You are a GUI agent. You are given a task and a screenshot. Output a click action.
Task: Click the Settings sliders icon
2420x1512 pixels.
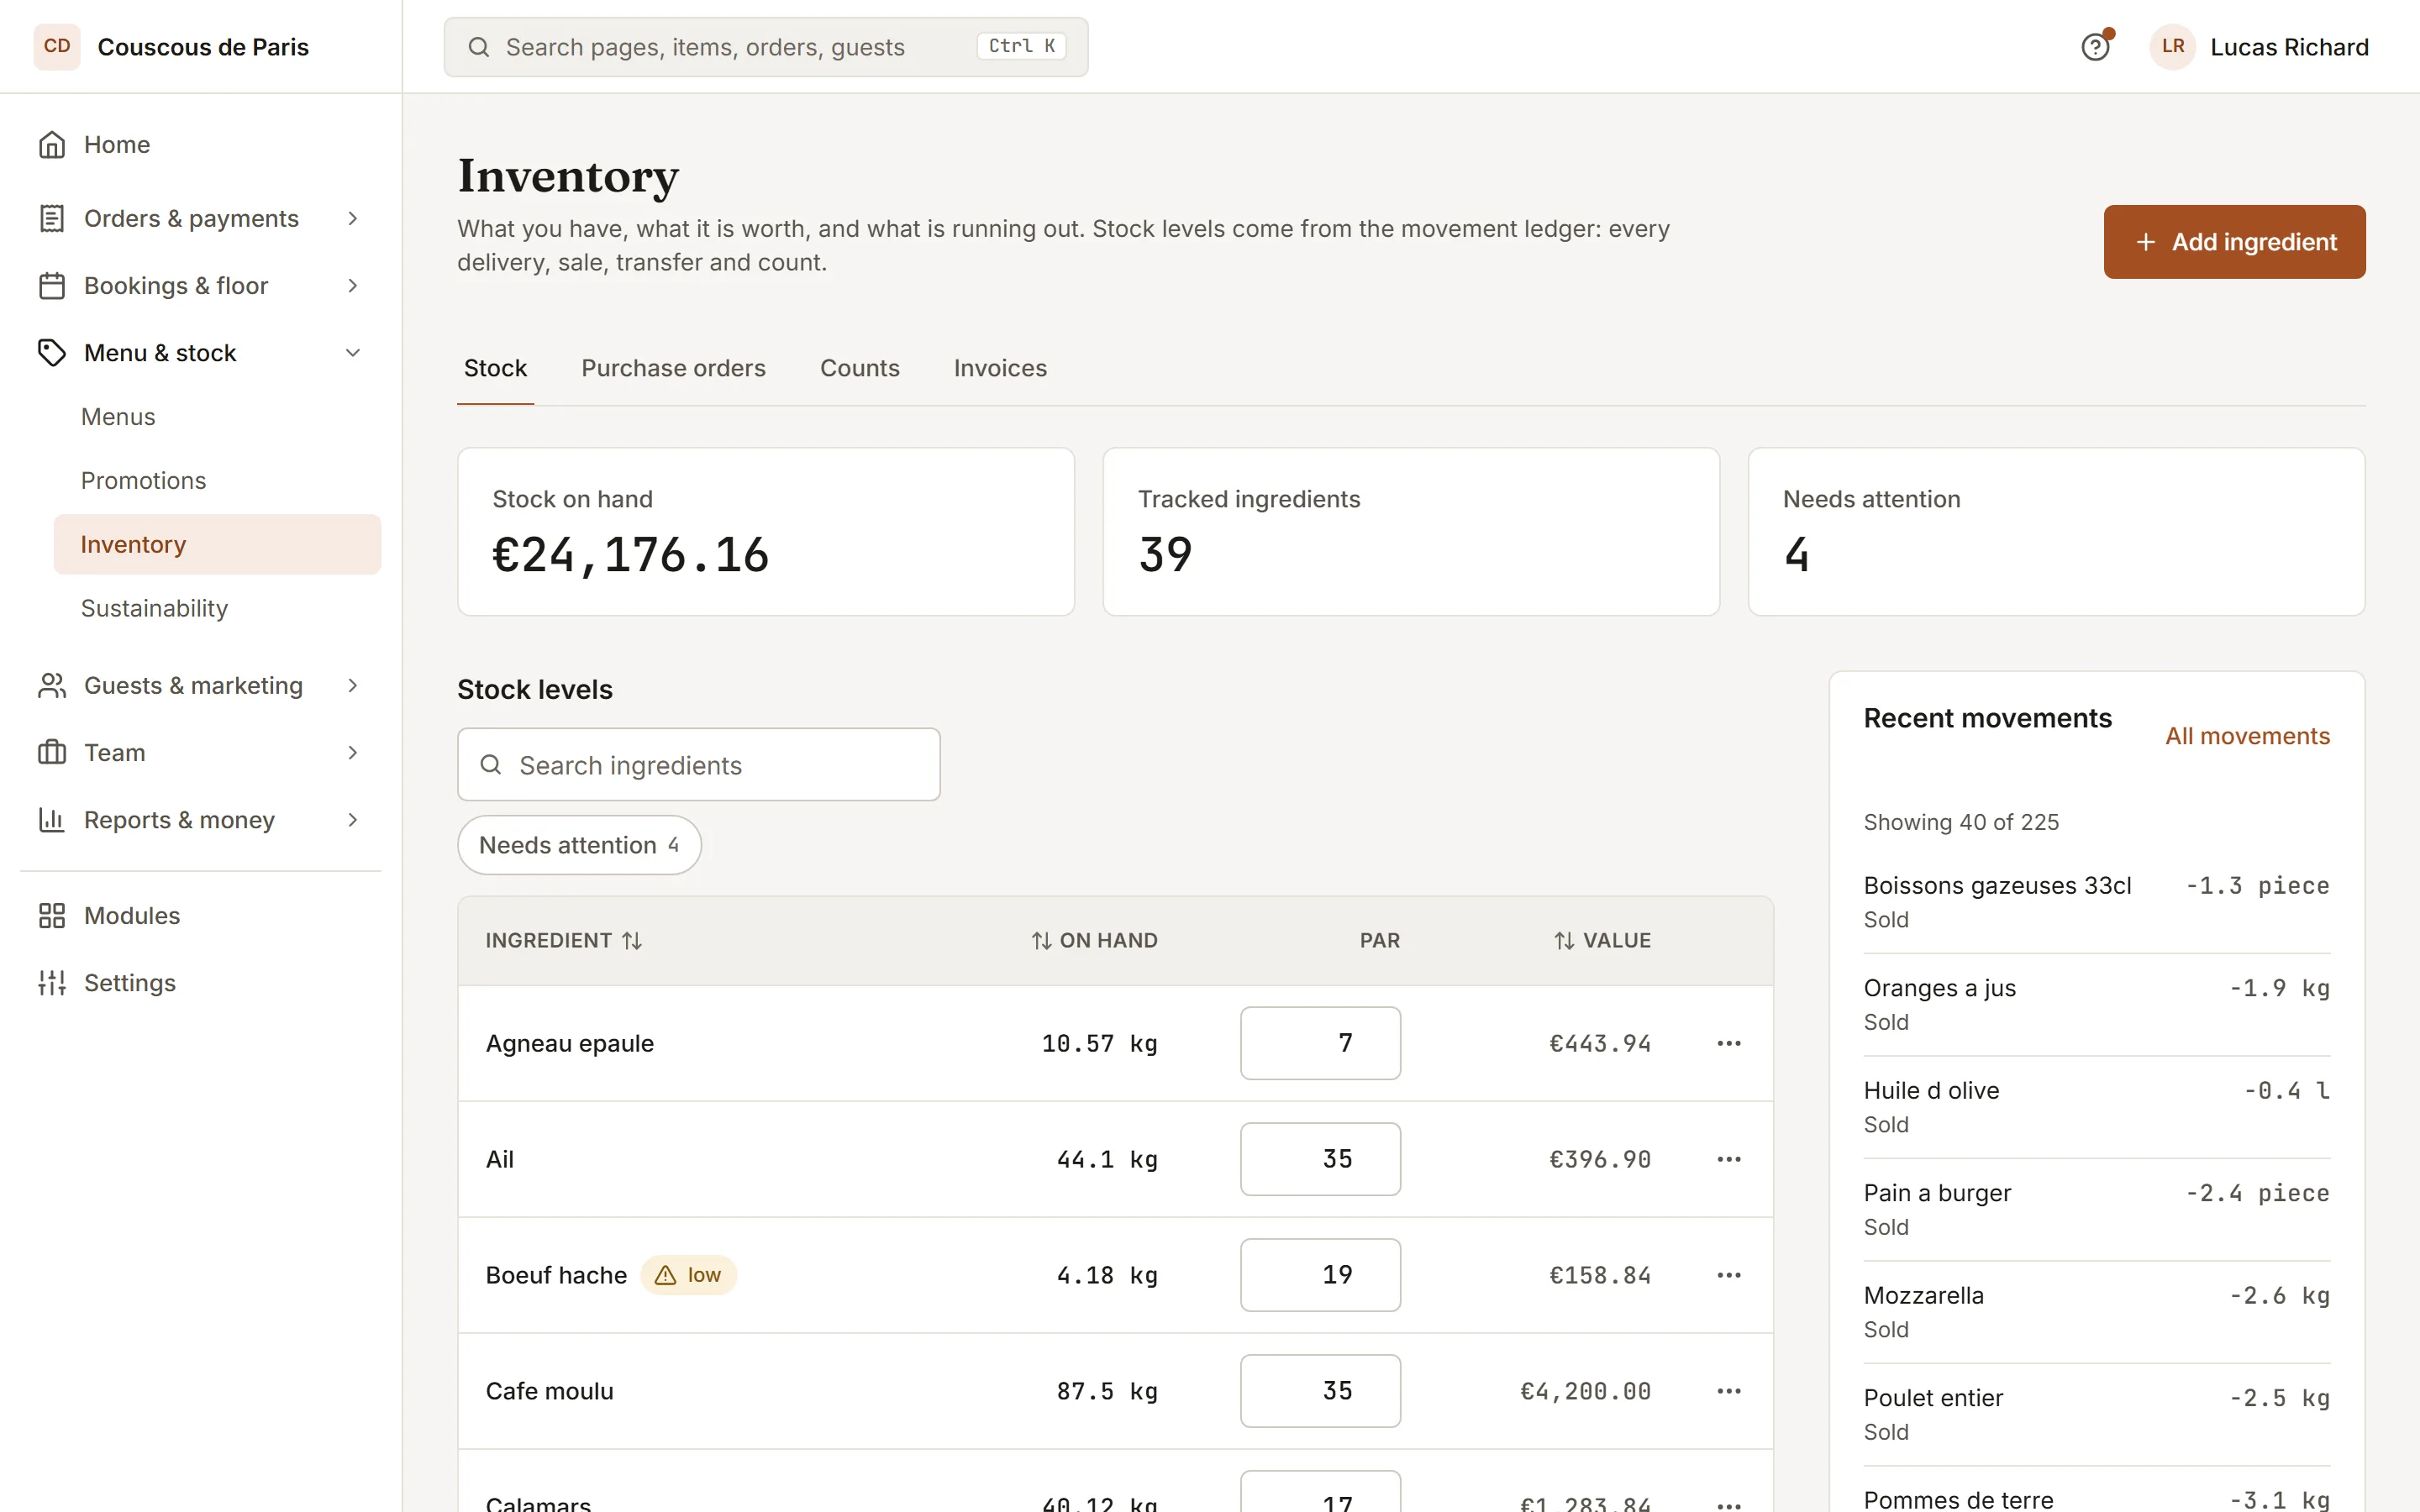click(x=52, y=983)
